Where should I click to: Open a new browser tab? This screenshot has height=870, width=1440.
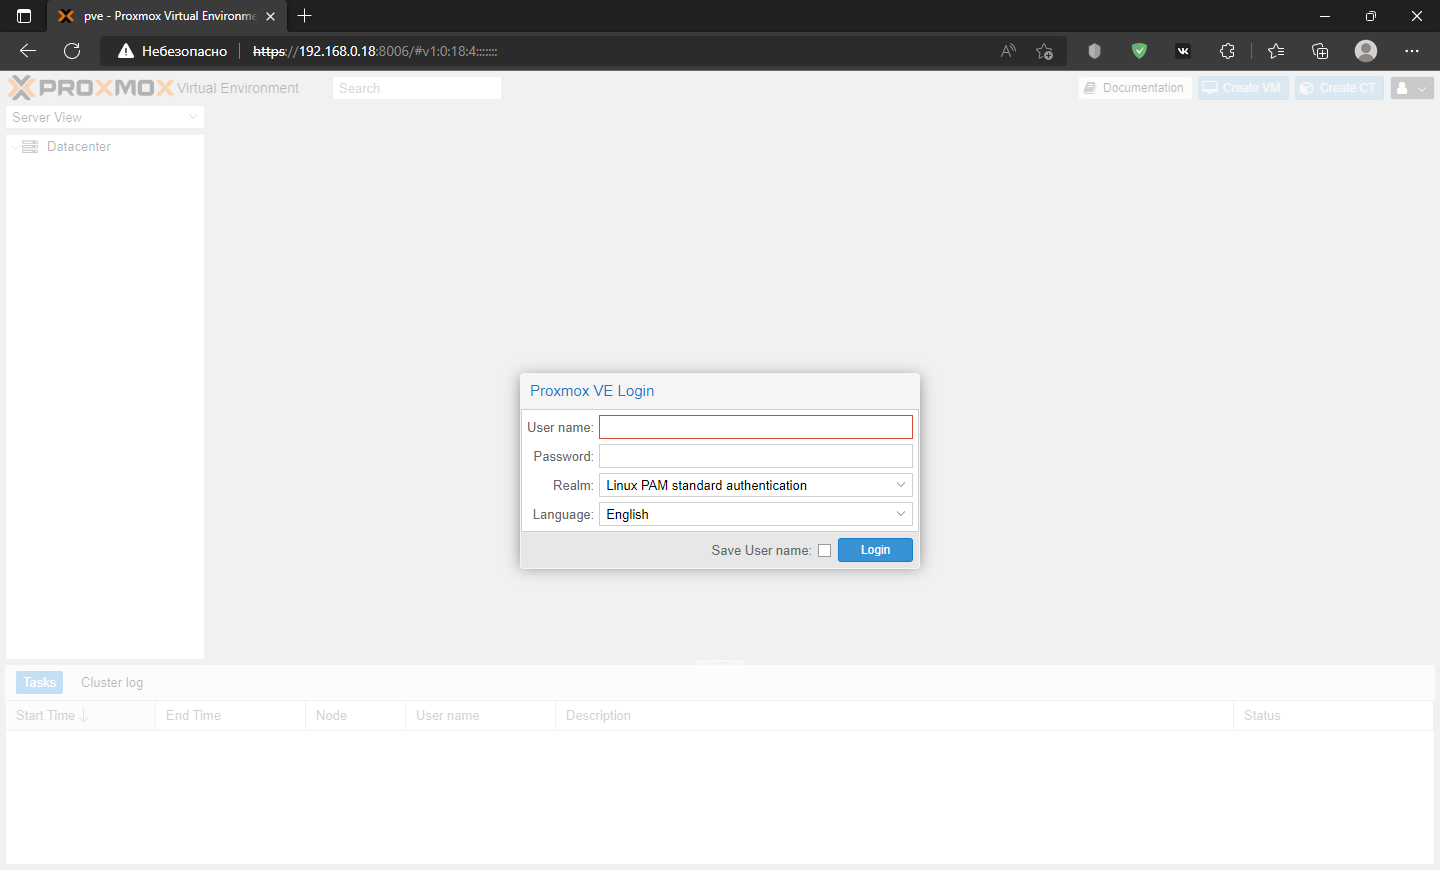[305, 16]
